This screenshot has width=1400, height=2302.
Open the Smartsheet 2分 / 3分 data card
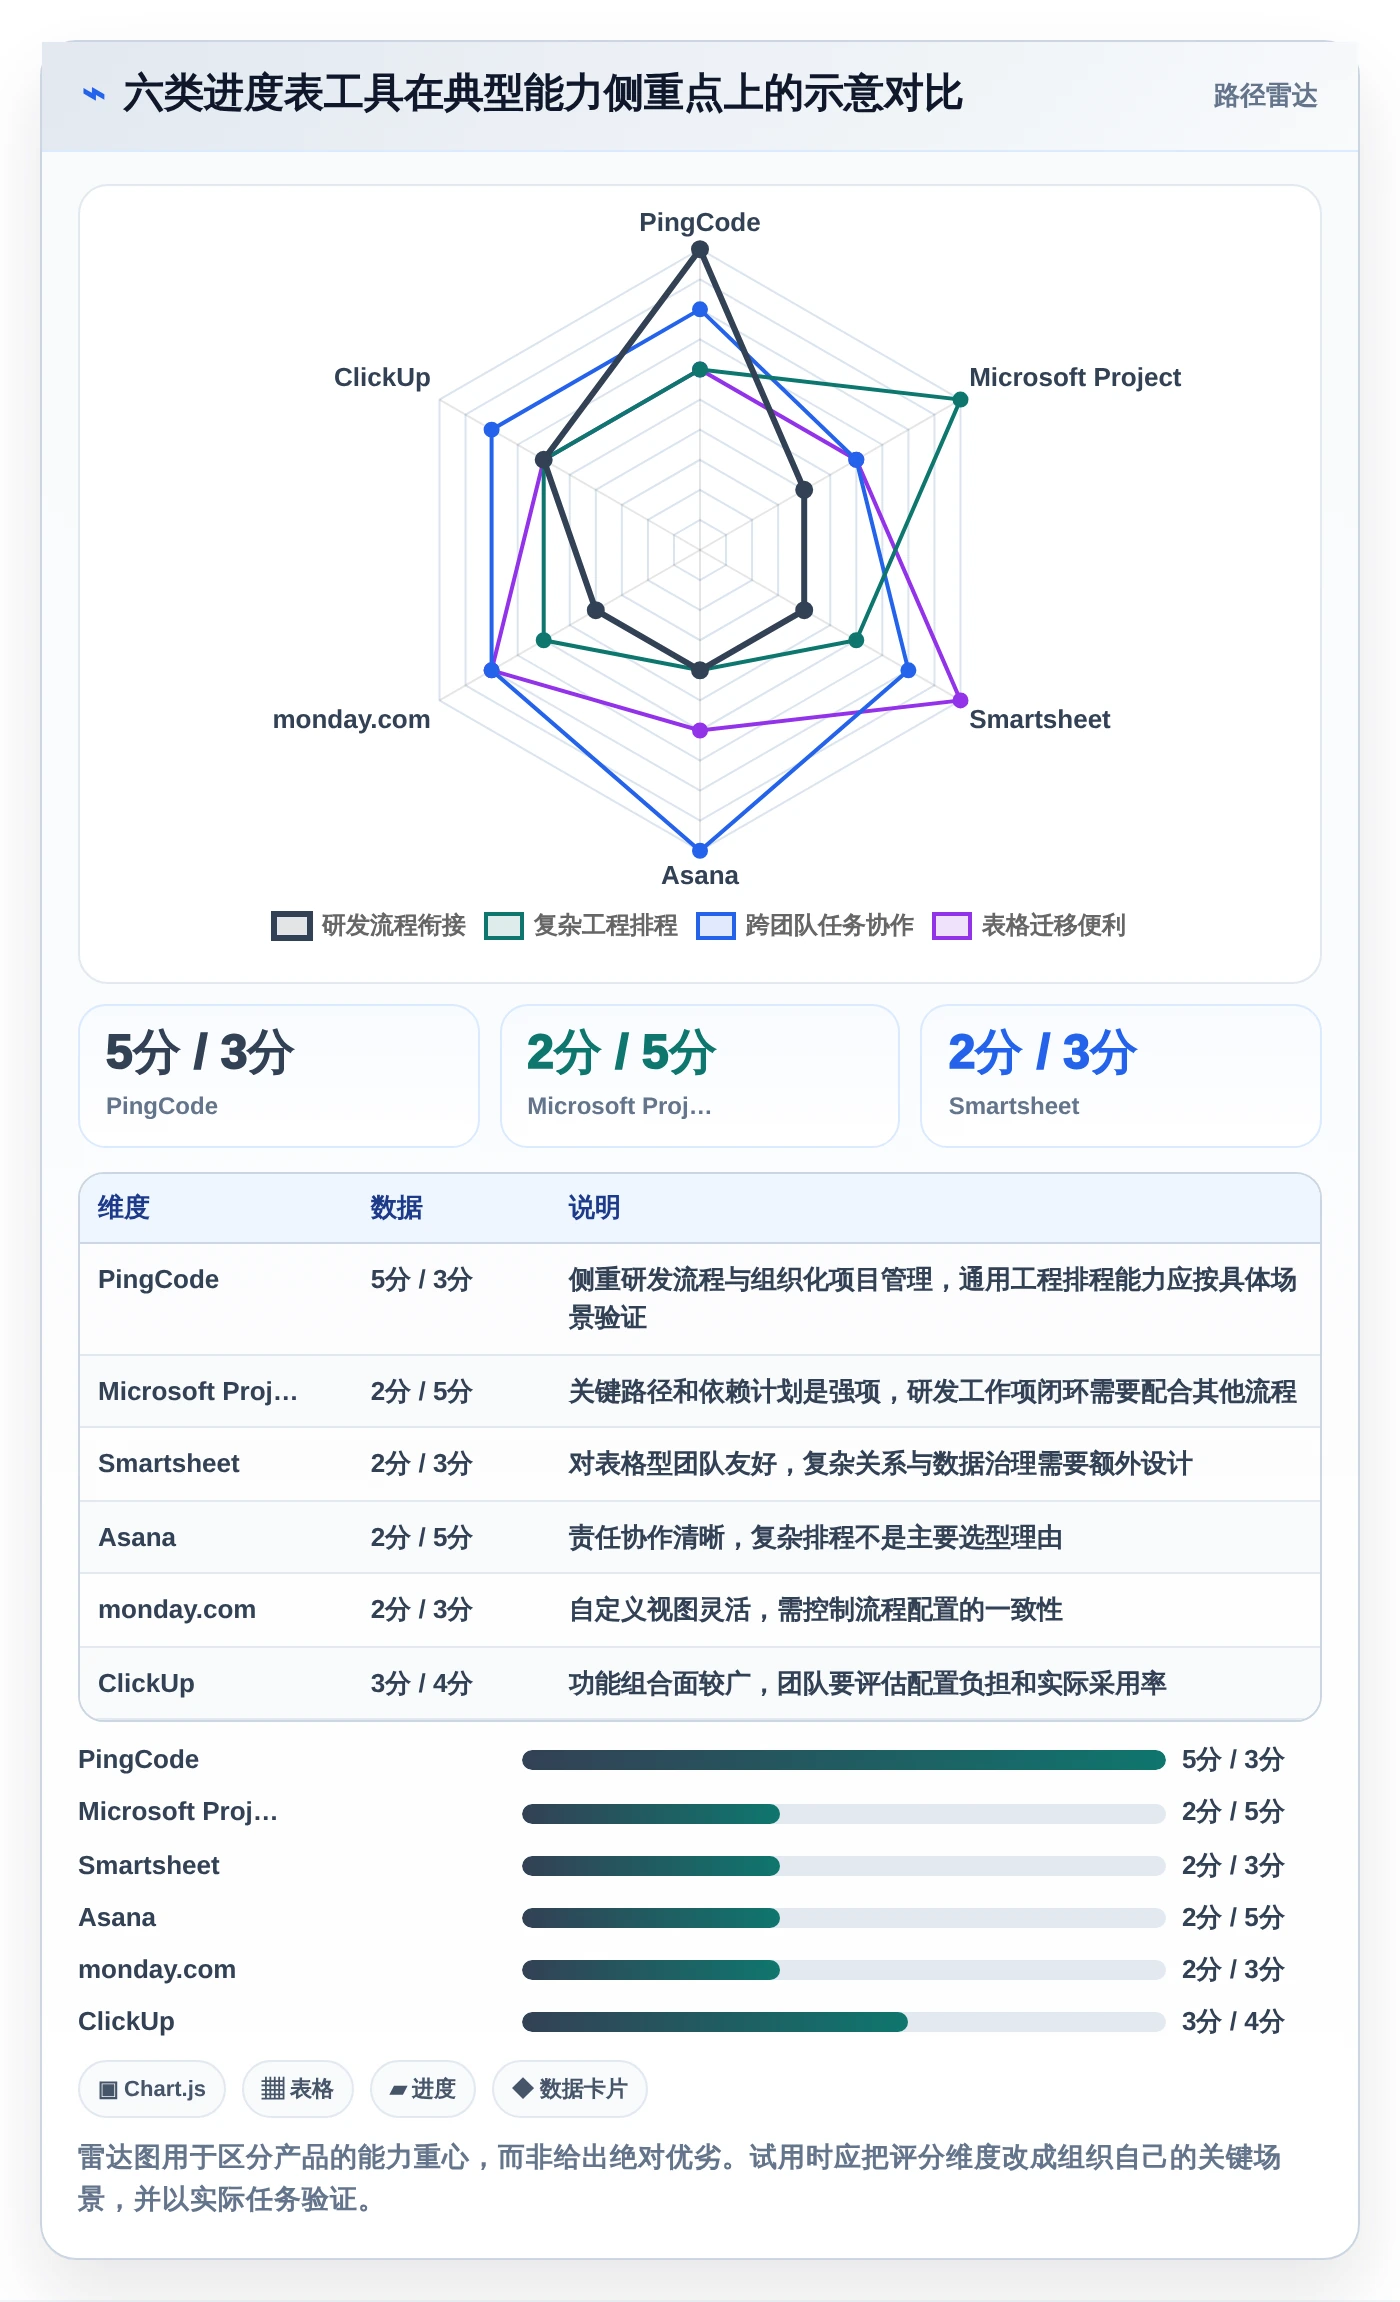click(x=1121, y=1076)
